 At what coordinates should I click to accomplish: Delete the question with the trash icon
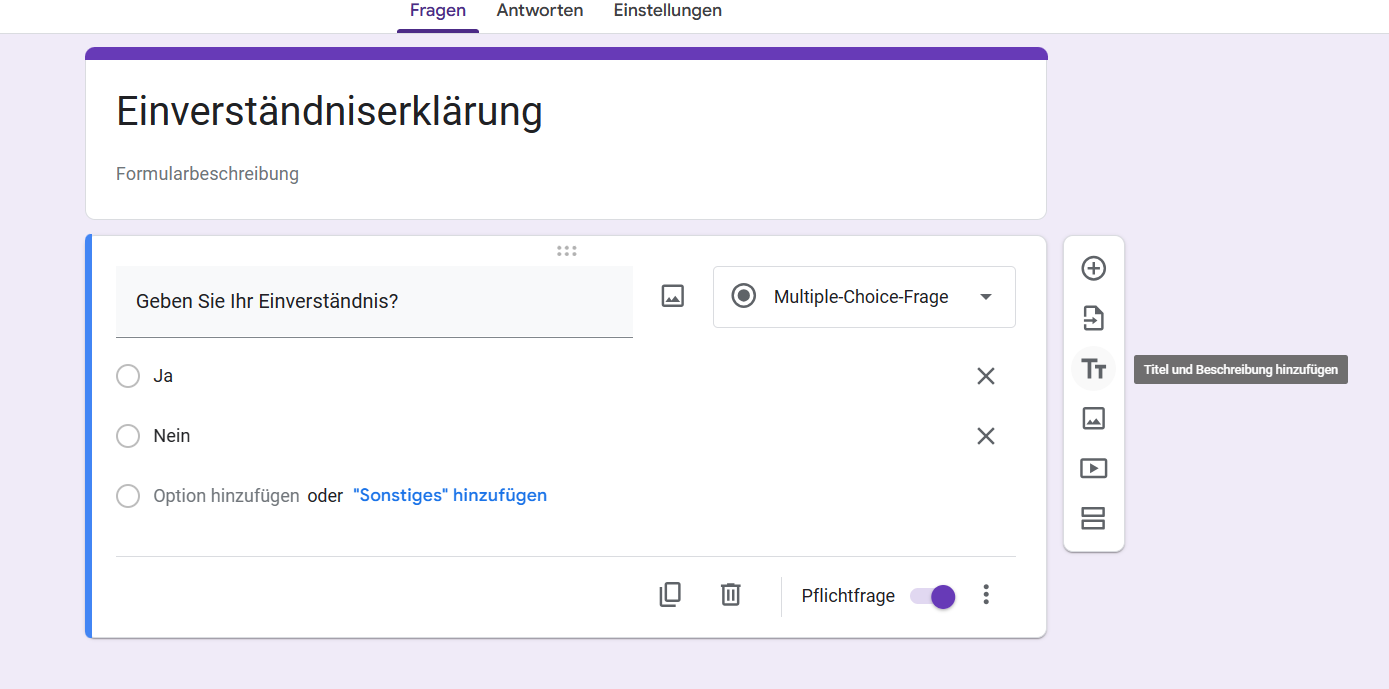731,595
